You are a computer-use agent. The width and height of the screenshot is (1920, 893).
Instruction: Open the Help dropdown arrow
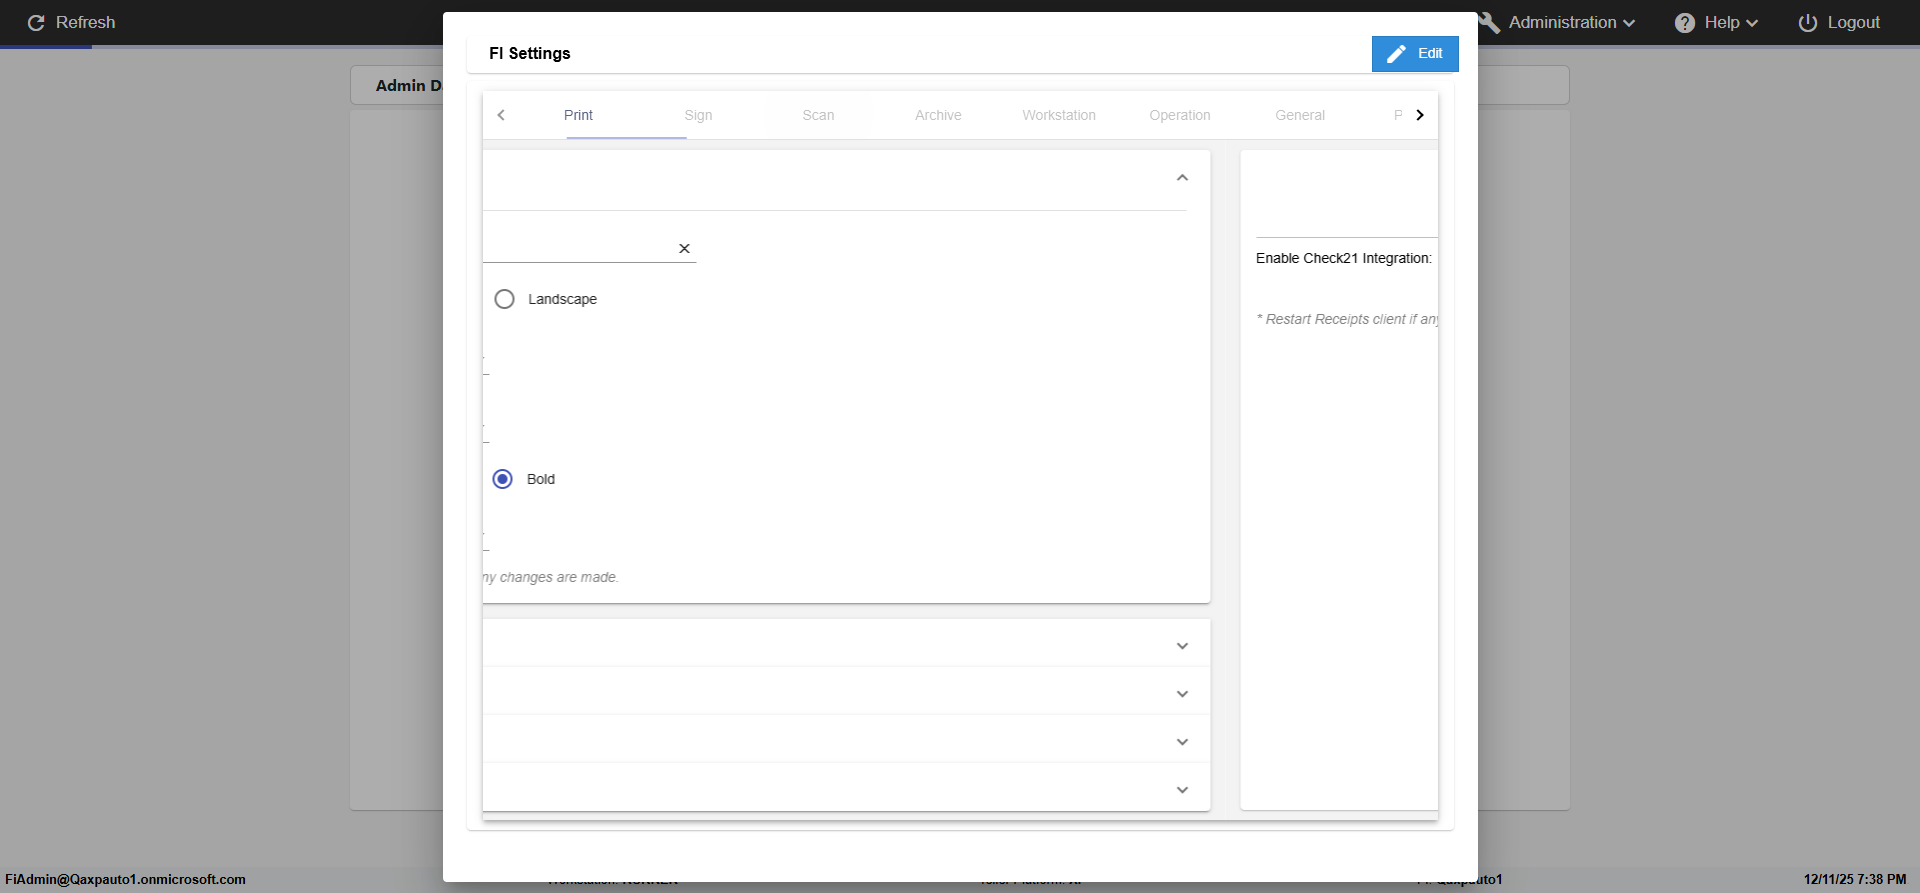point(1752,23)
